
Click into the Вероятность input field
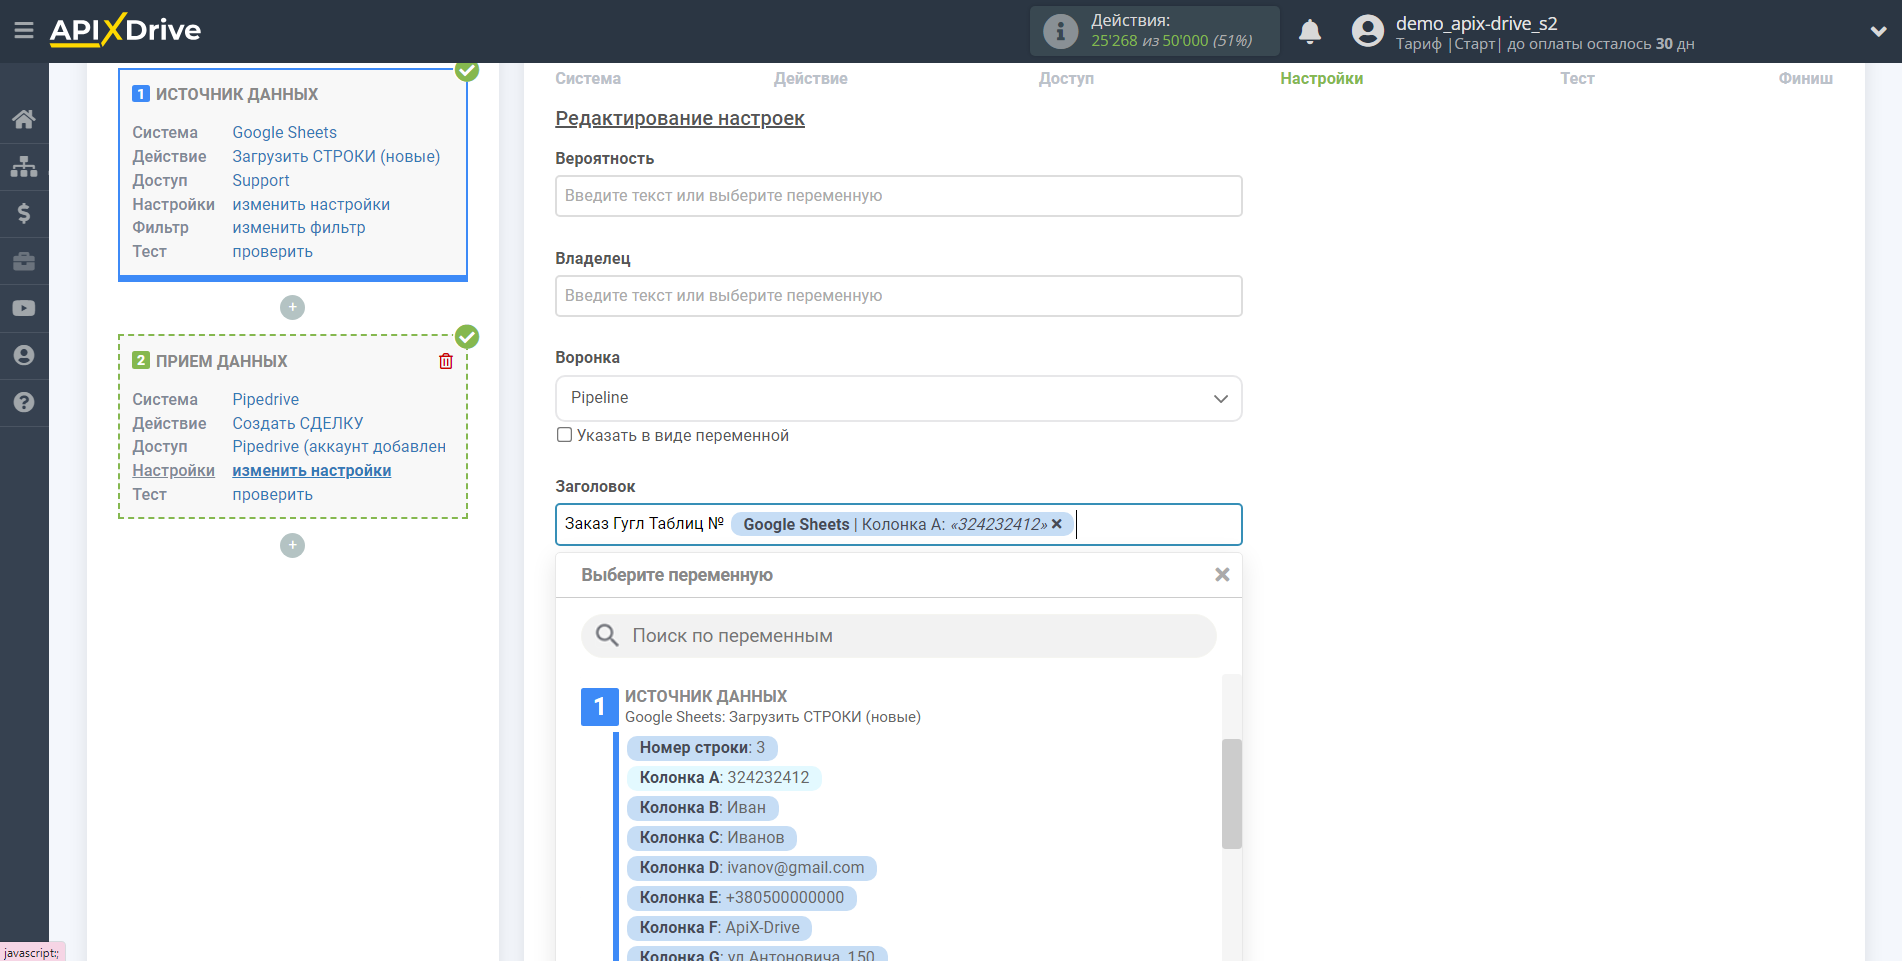click(x=898, y=196)
